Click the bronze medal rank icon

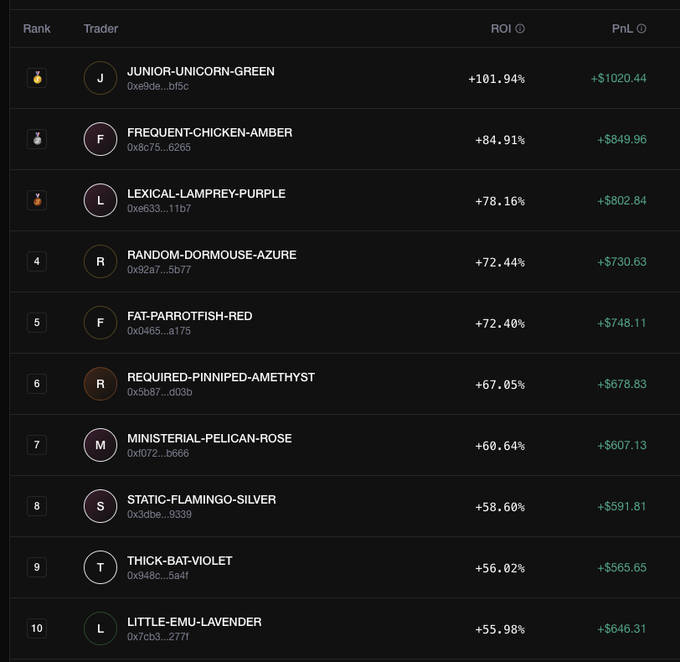[x=37, y=200]
